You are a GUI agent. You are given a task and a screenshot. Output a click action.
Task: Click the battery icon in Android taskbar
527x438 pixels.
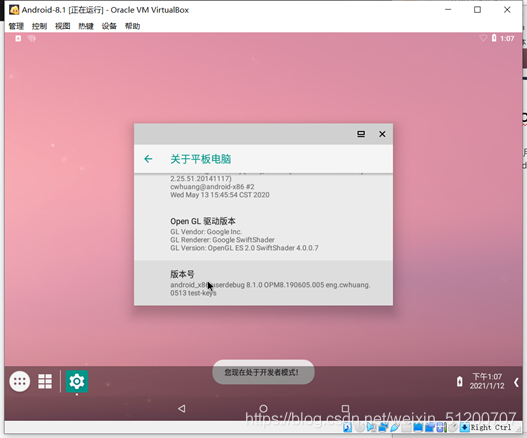(x=459, y=382)
